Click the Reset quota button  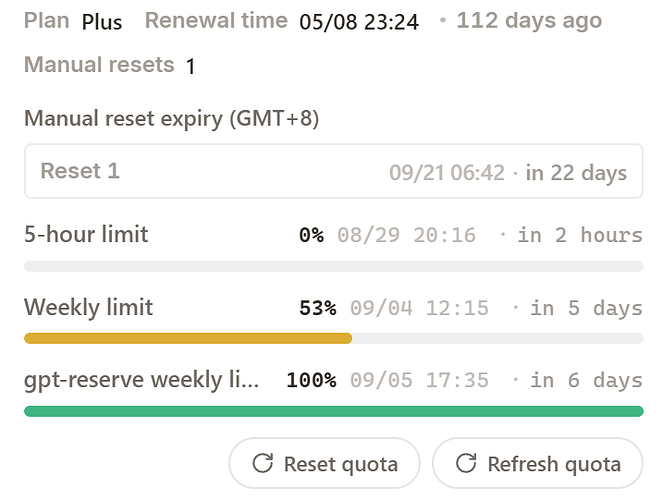click(x=324, y=463)
